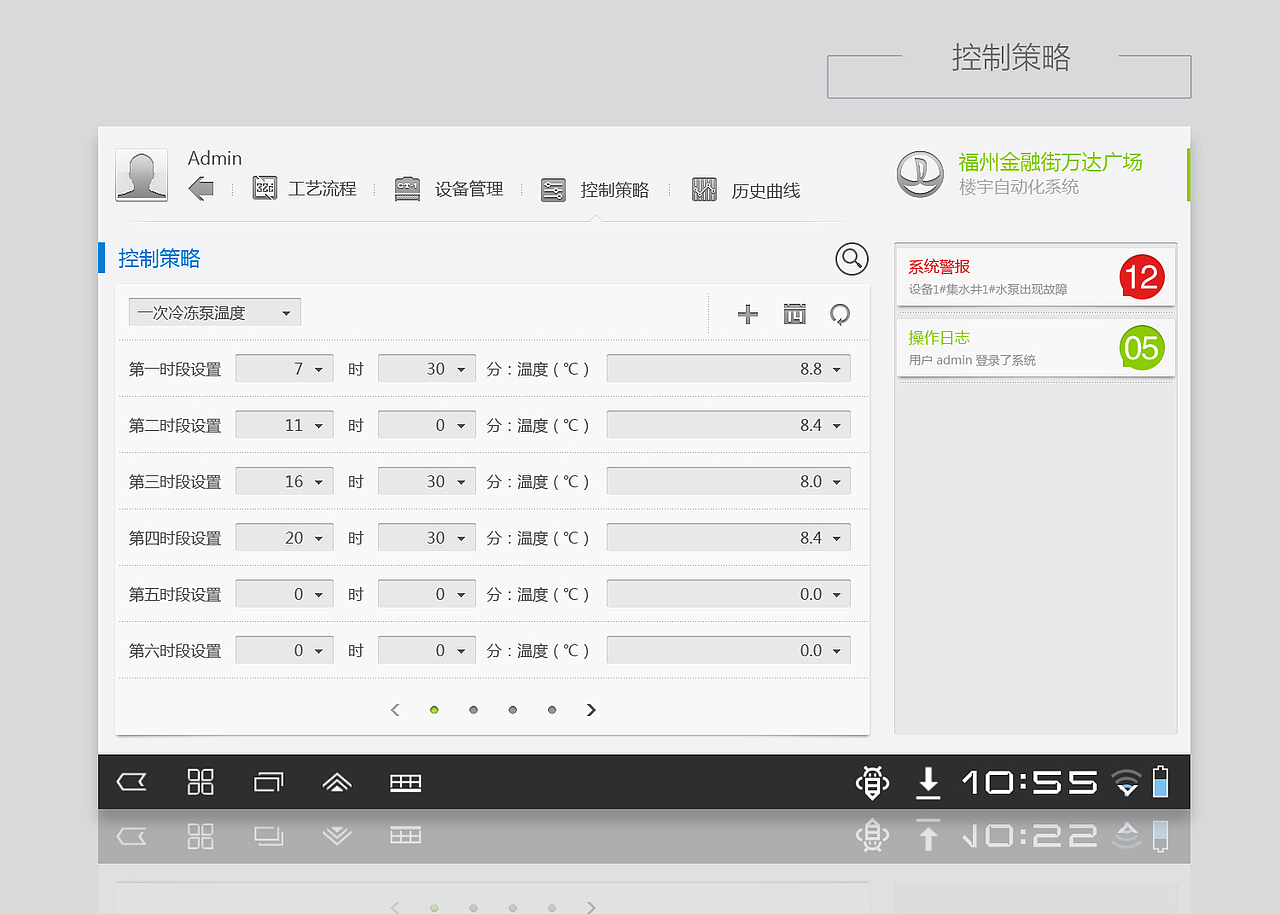This screenshot has height=914, width=1280.
Task: Click the Wanda Plaza logo icon
Action: point(920,174)
